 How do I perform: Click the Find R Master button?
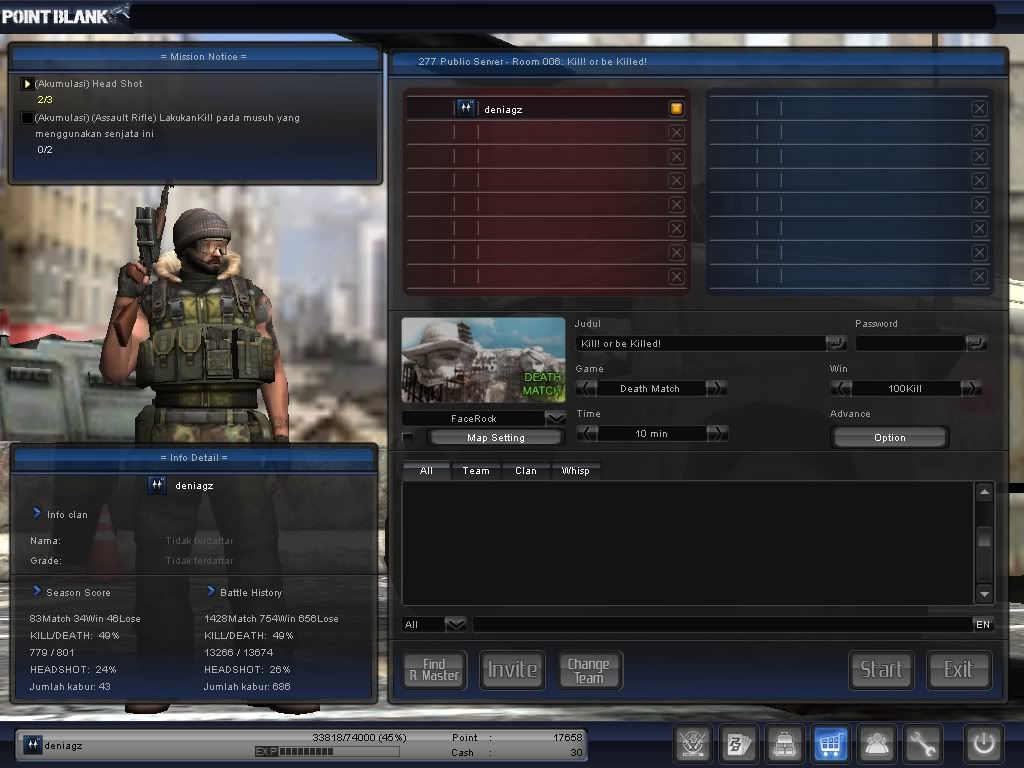[x=434, y=670]
